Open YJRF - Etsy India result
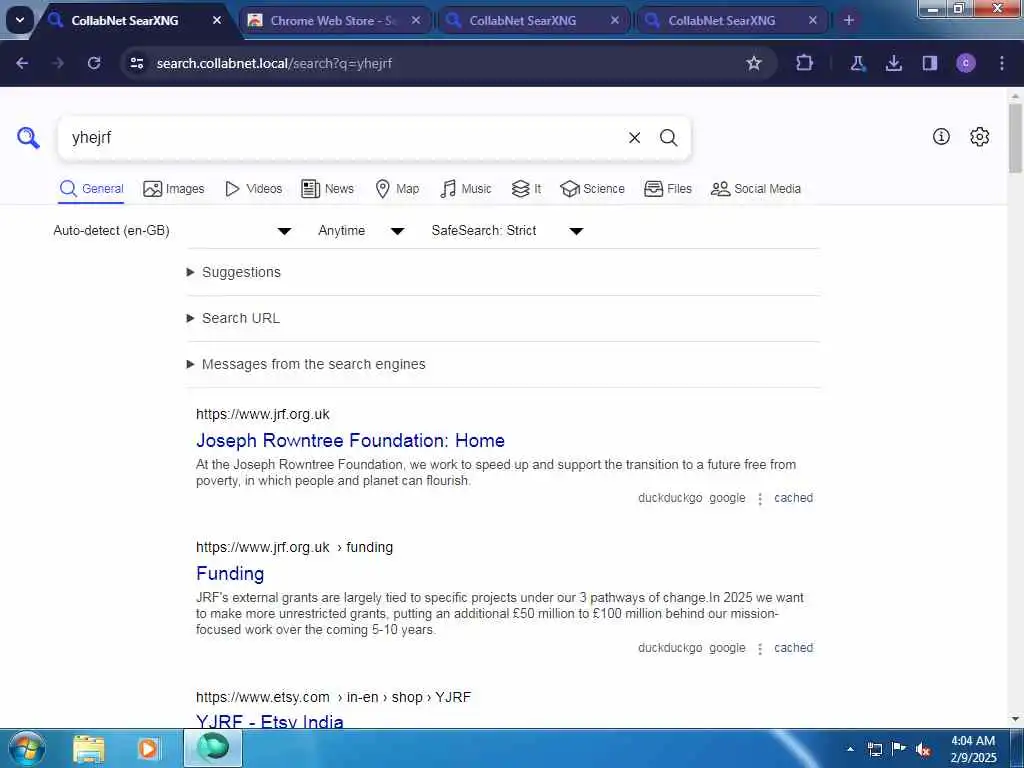This screenshot has height=768, width=1024. pos(270,721)
